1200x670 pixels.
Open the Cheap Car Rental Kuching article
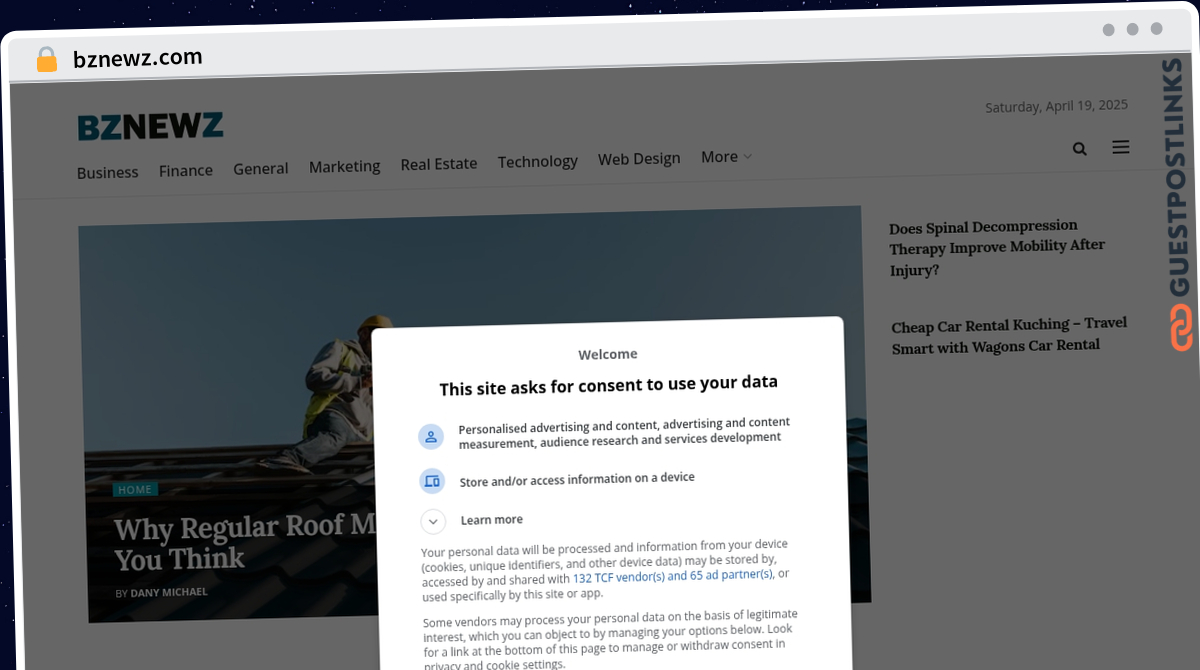pos(1009,335)
